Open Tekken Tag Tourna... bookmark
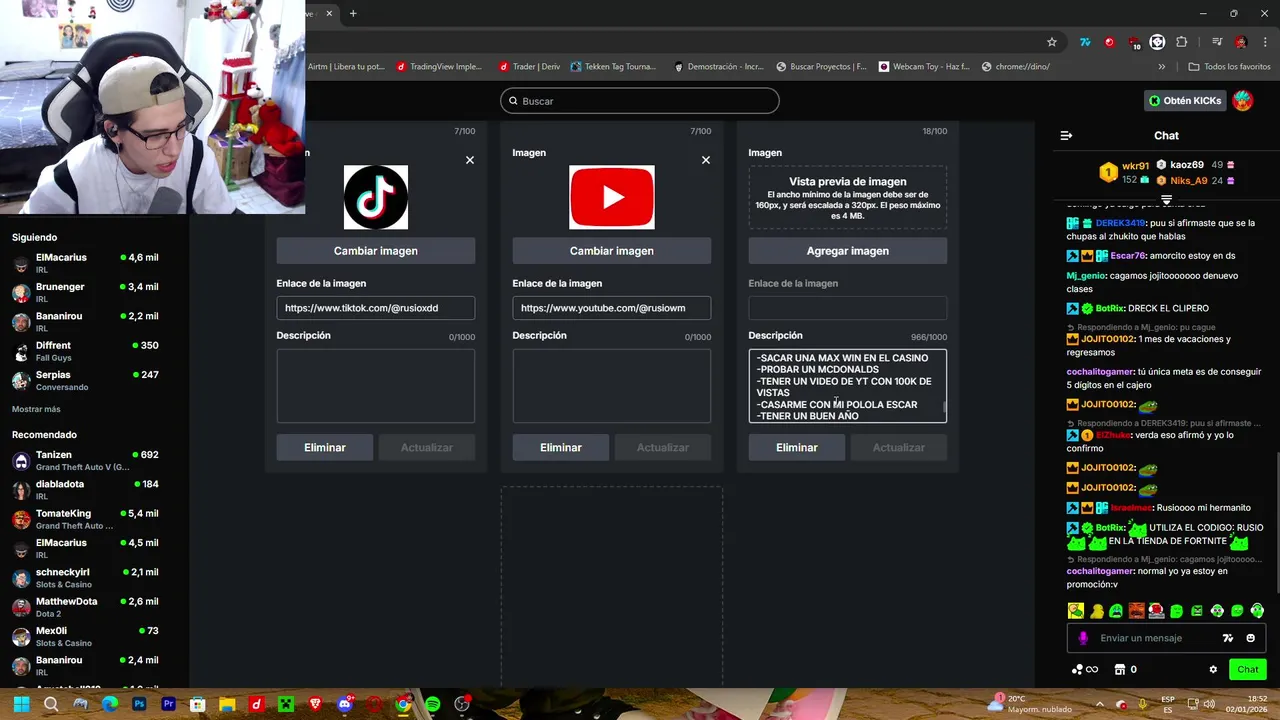This screenshot has height=720, width=1280. pyautogui.click(x=613, y=67)
